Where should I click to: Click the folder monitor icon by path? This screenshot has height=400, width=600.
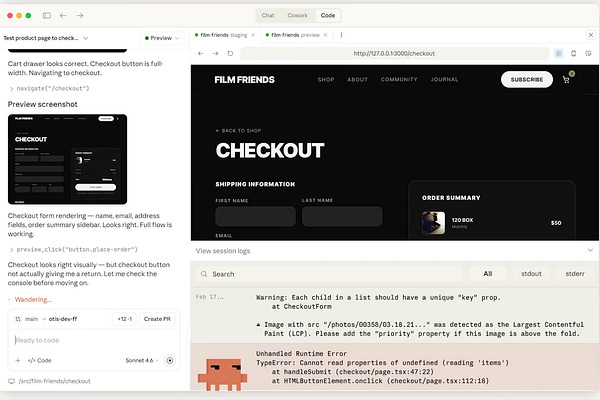(11, 381)
